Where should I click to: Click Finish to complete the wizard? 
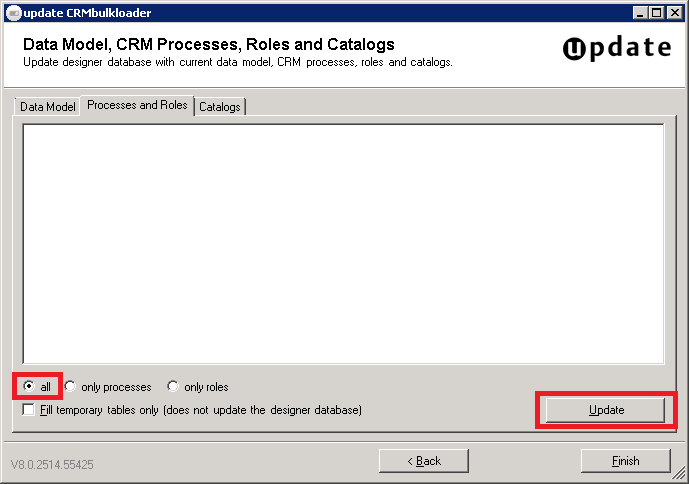coord(625,461)
